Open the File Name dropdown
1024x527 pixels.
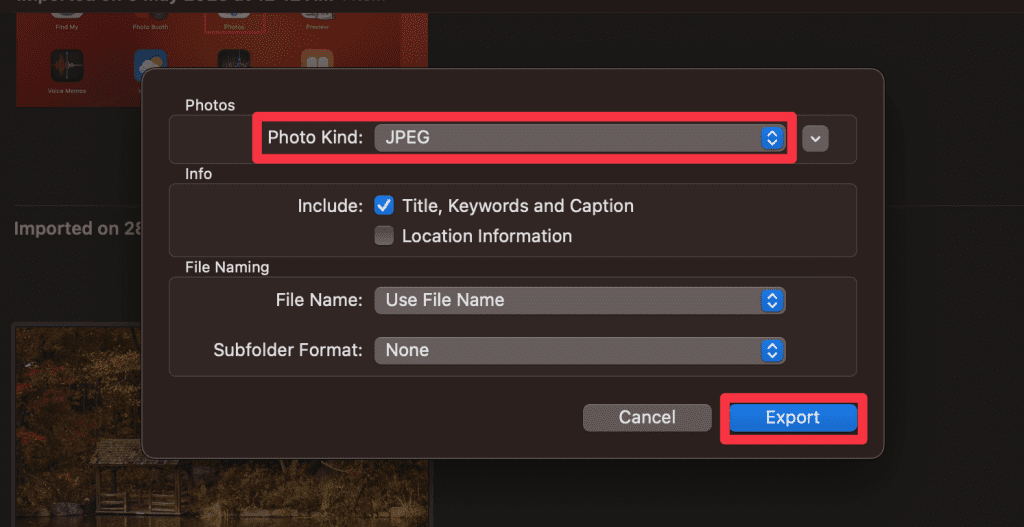click(579, 300)
